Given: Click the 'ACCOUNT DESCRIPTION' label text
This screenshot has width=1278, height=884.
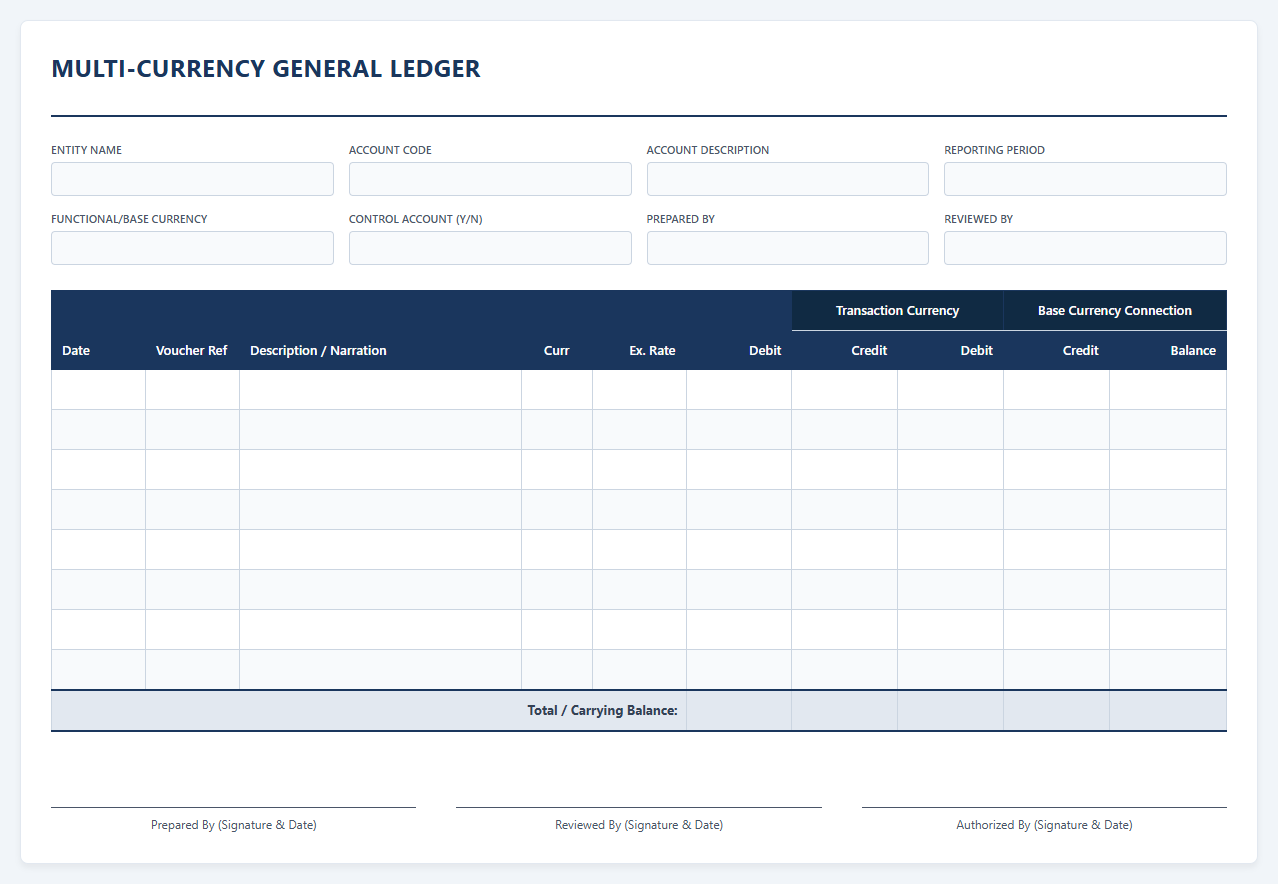Looking at the screenshot, I should click(708, 150).
